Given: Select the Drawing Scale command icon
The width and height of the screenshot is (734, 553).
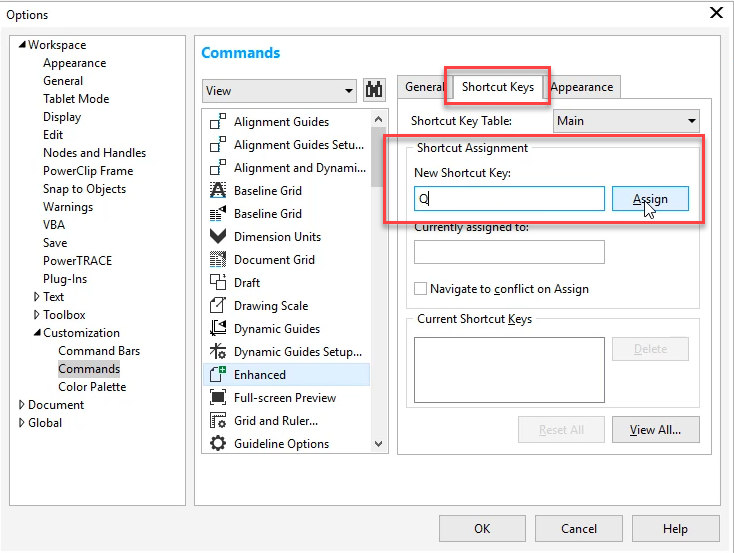Looking at the screenshot, I should point(218,305).
